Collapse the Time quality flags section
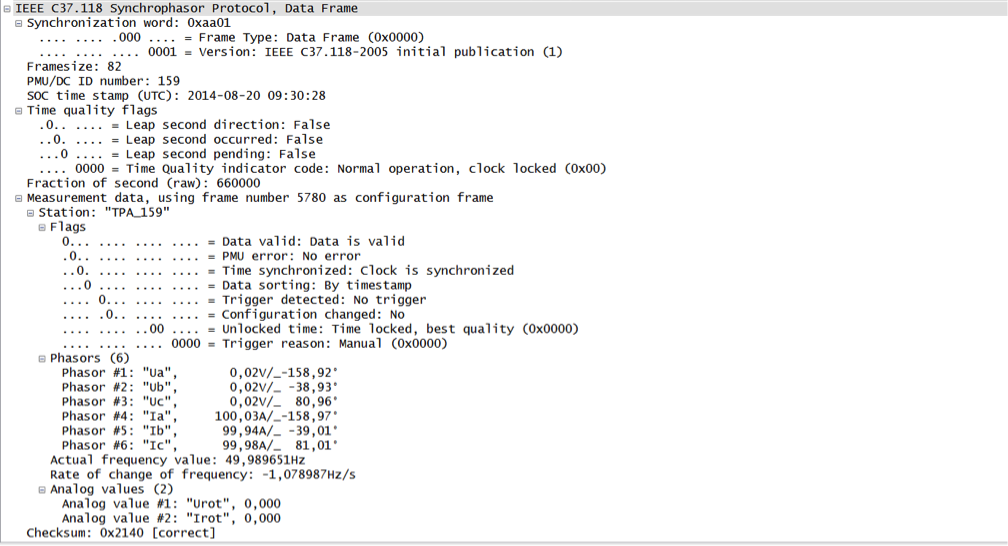The height and width of the screenshot is (546, 1008). pyautogui.click(x=19, y=110)
